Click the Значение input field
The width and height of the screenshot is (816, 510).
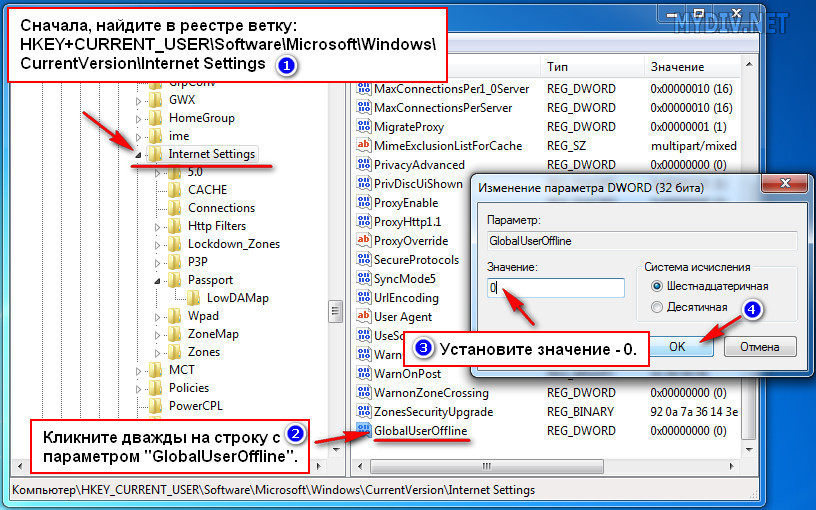pyautogui.click(x=555, y=288)
